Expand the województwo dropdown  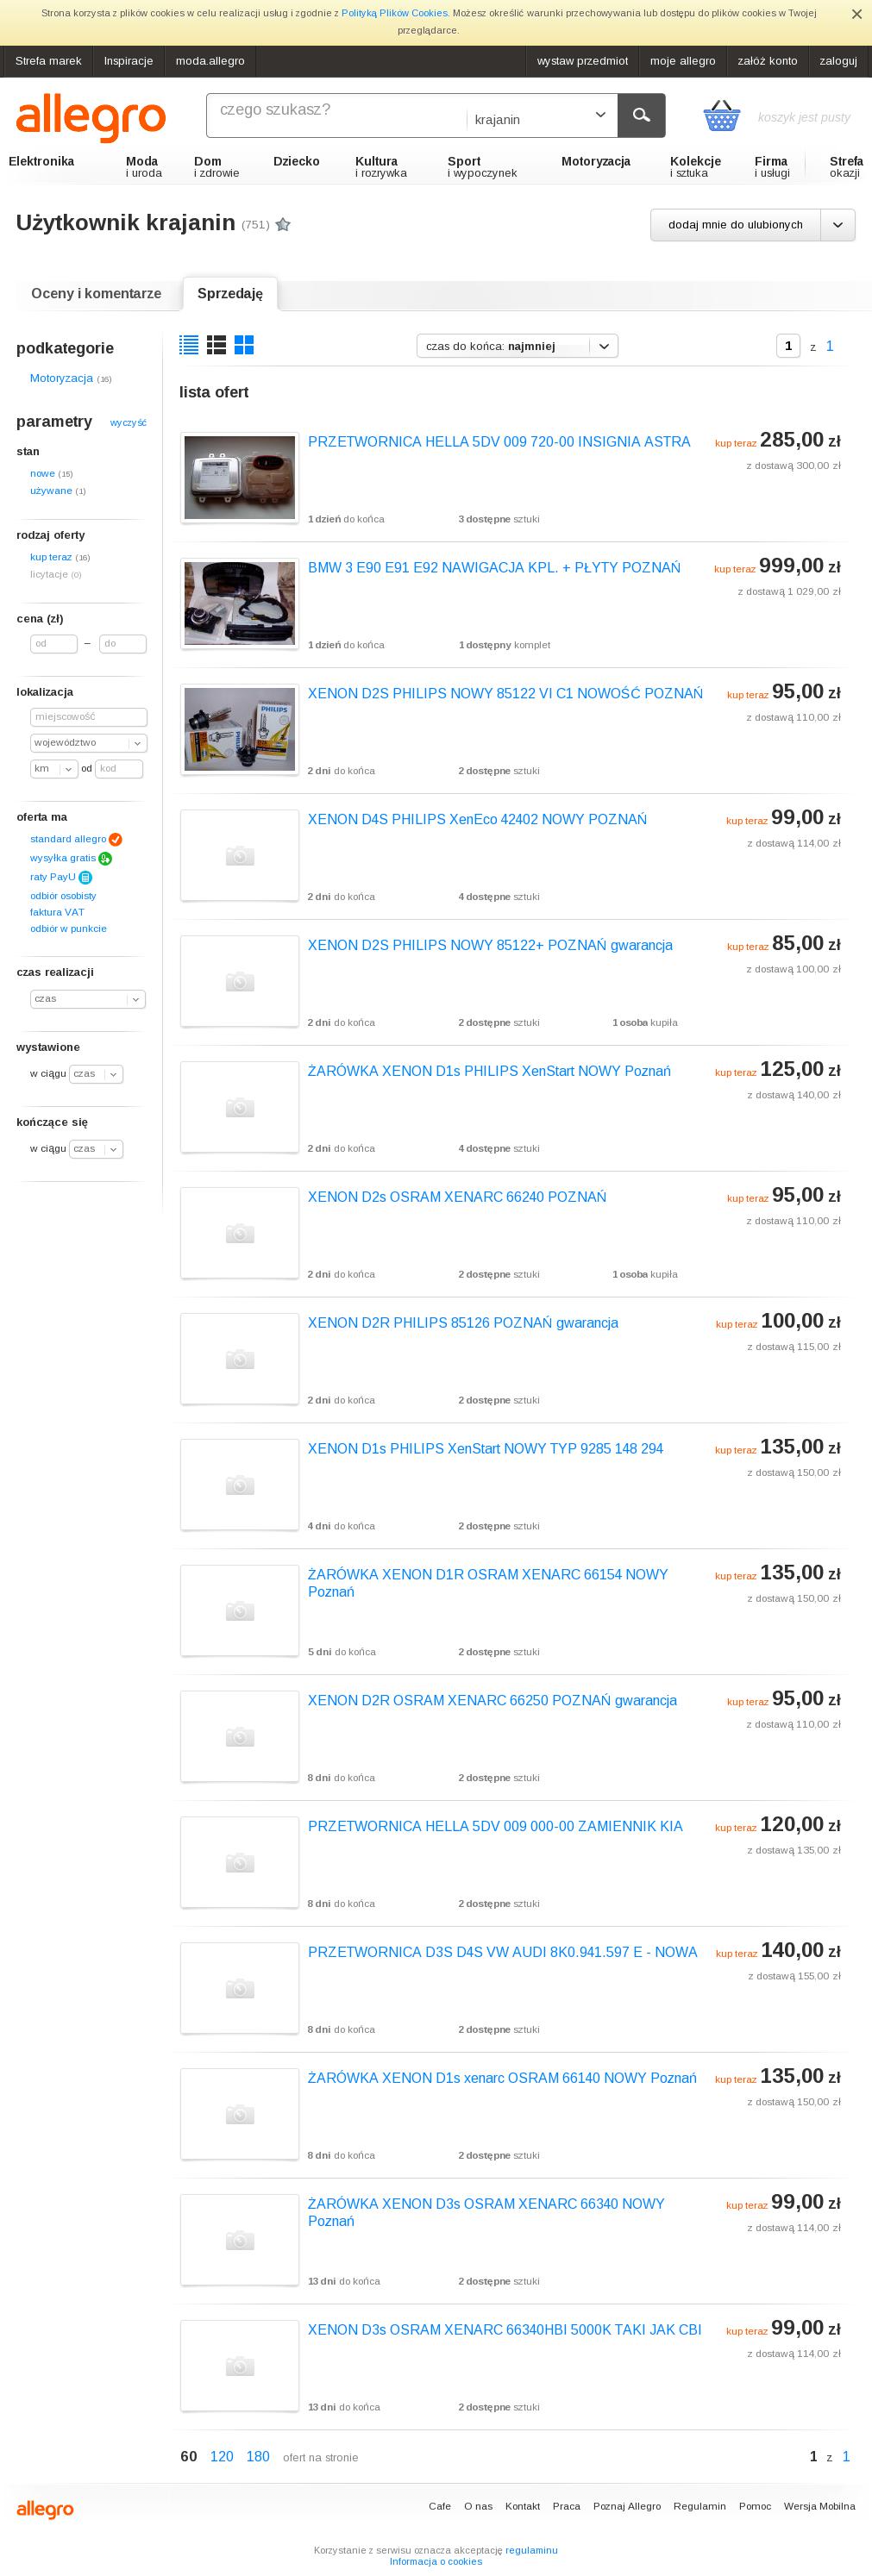89,743
